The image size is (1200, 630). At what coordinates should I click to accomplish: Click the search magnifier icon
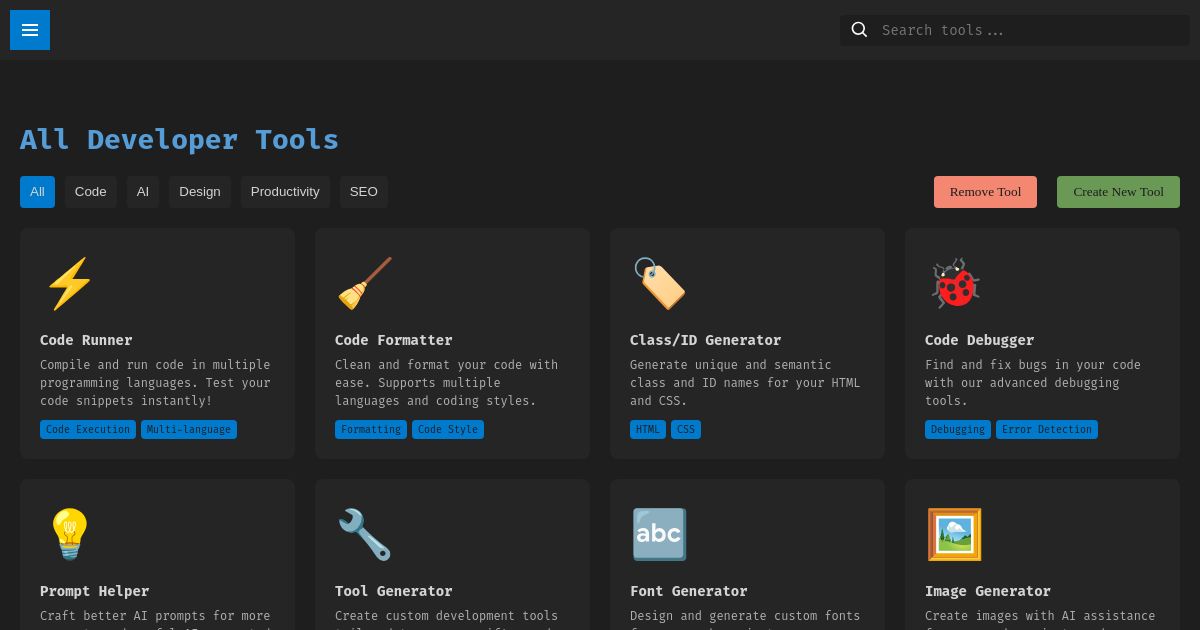click(859, 29)
